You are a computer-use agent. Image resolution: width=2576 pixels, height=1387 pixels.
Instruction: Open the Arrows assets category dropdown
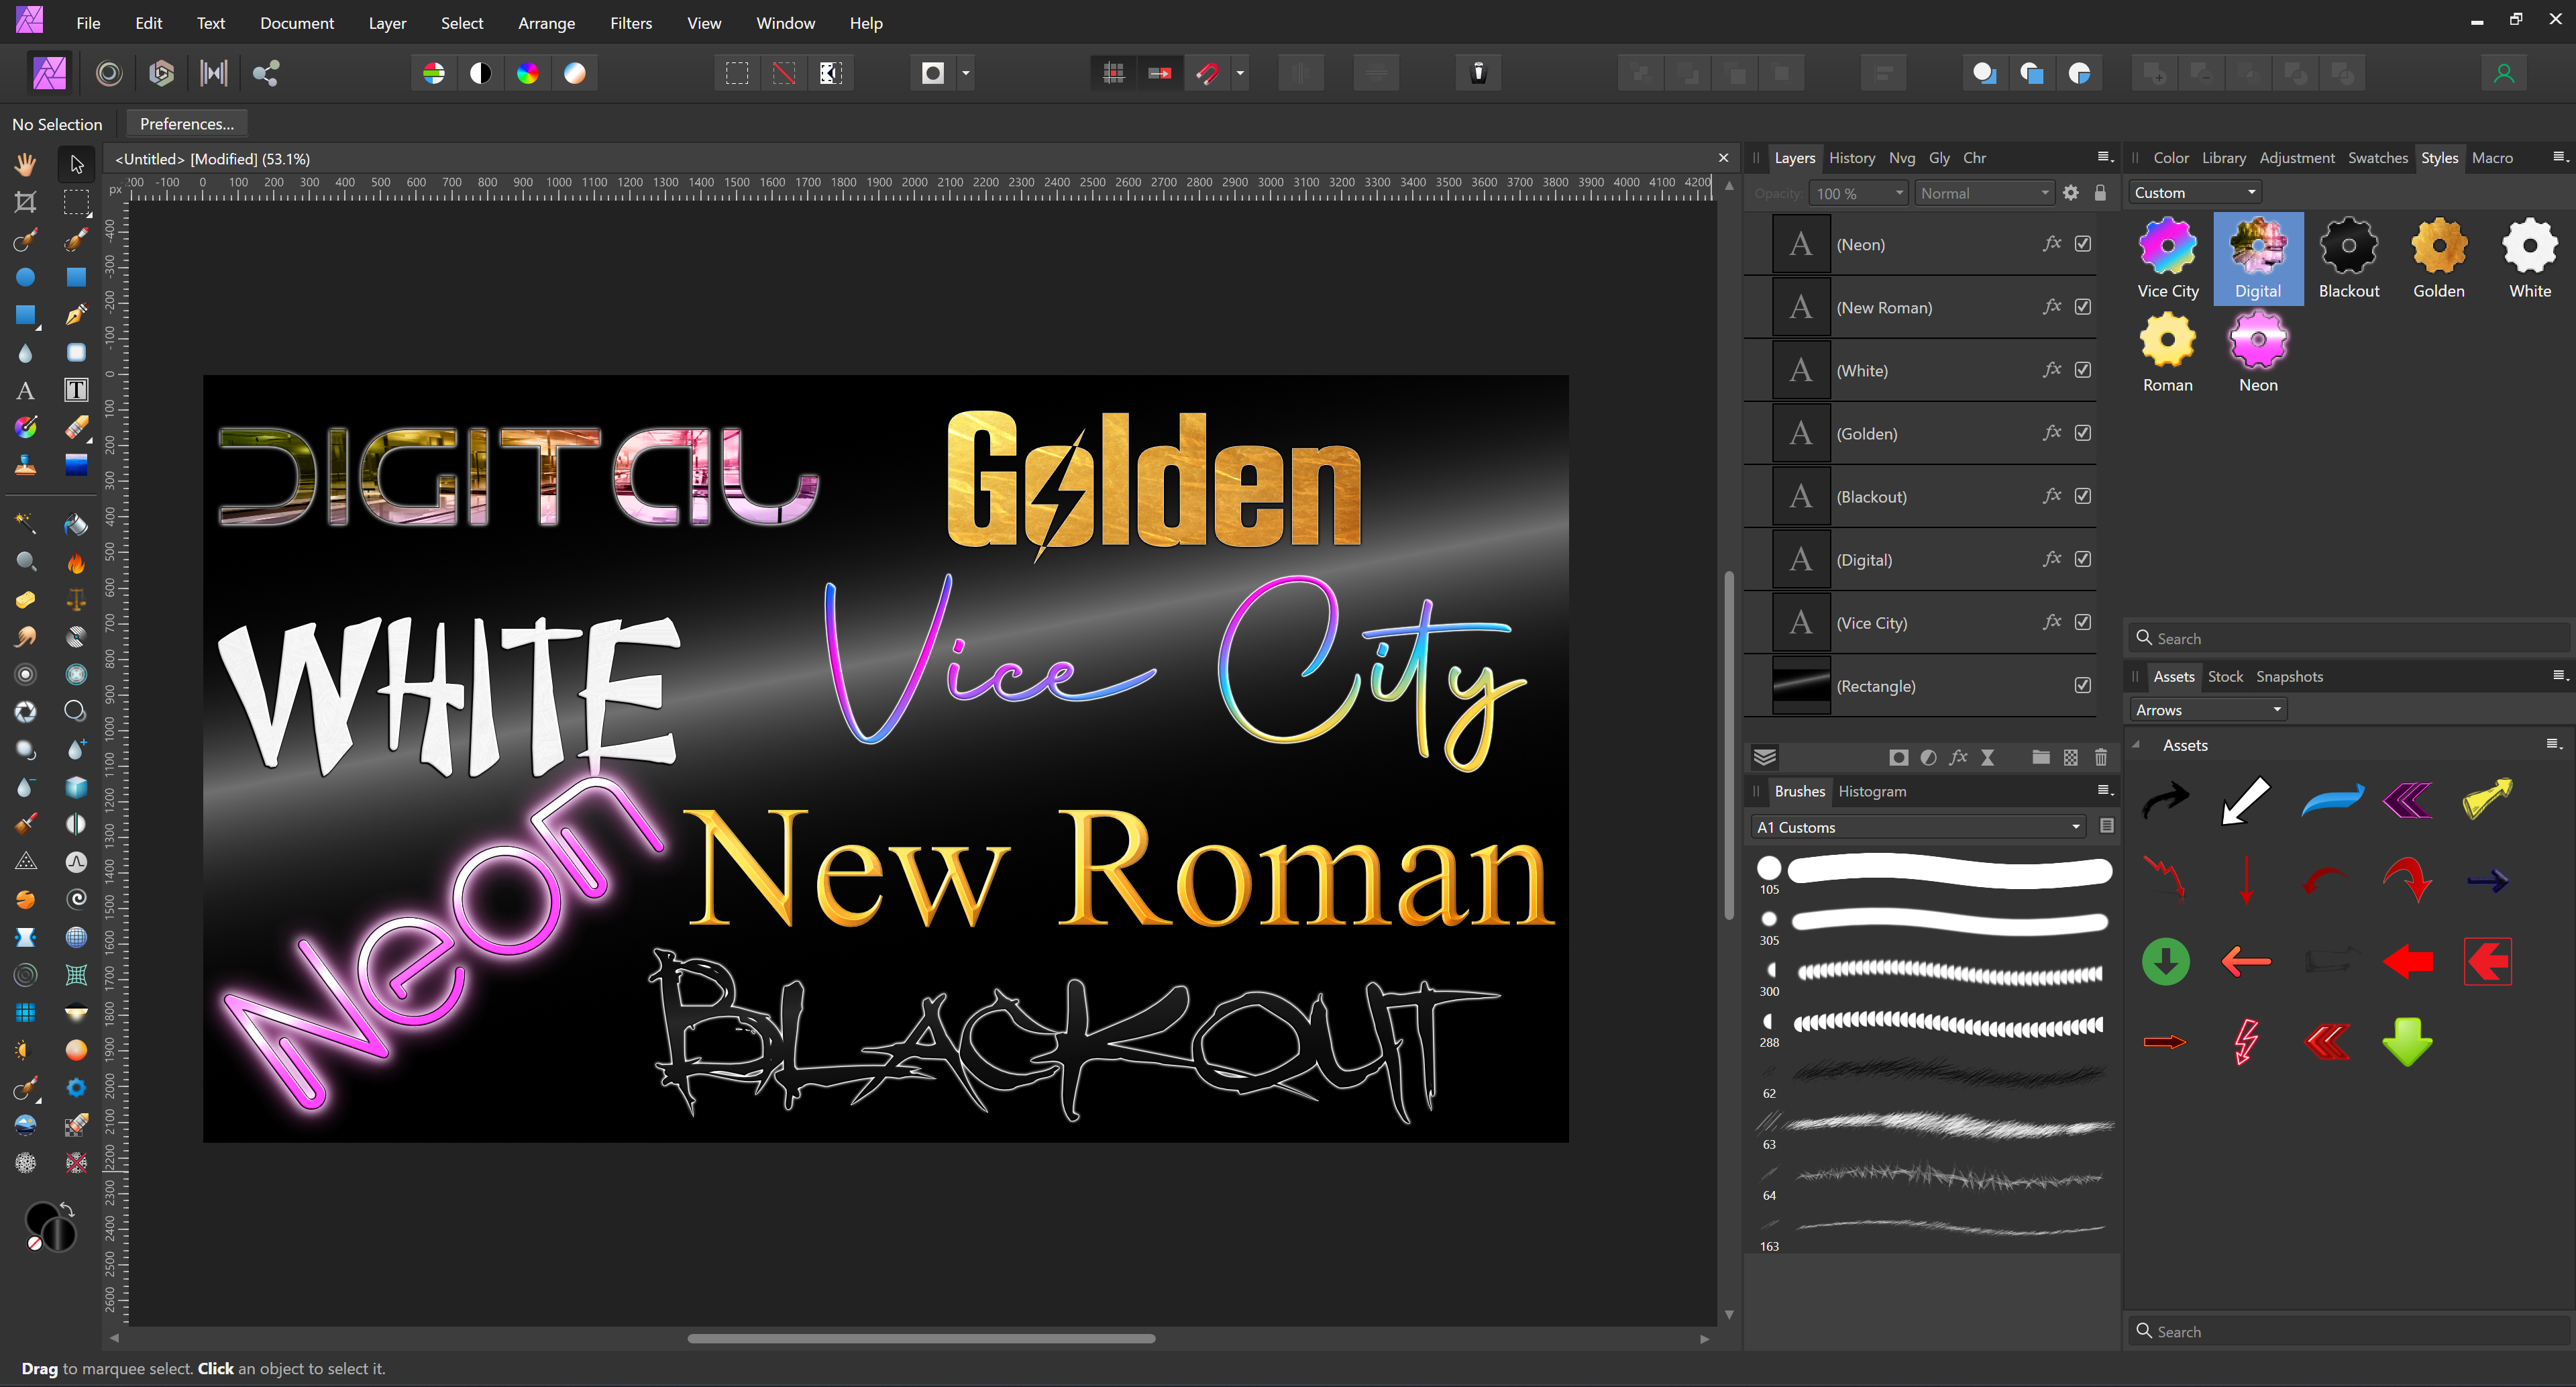[x=2208, y=710]
